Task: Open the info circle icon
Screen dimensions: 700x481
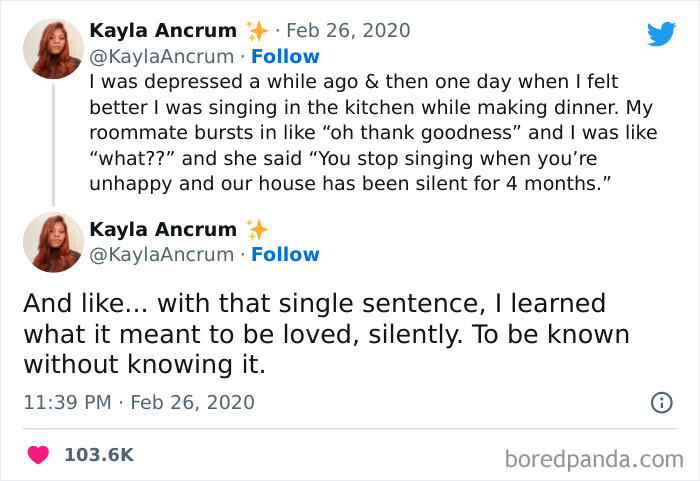Action: coord(661,403)
